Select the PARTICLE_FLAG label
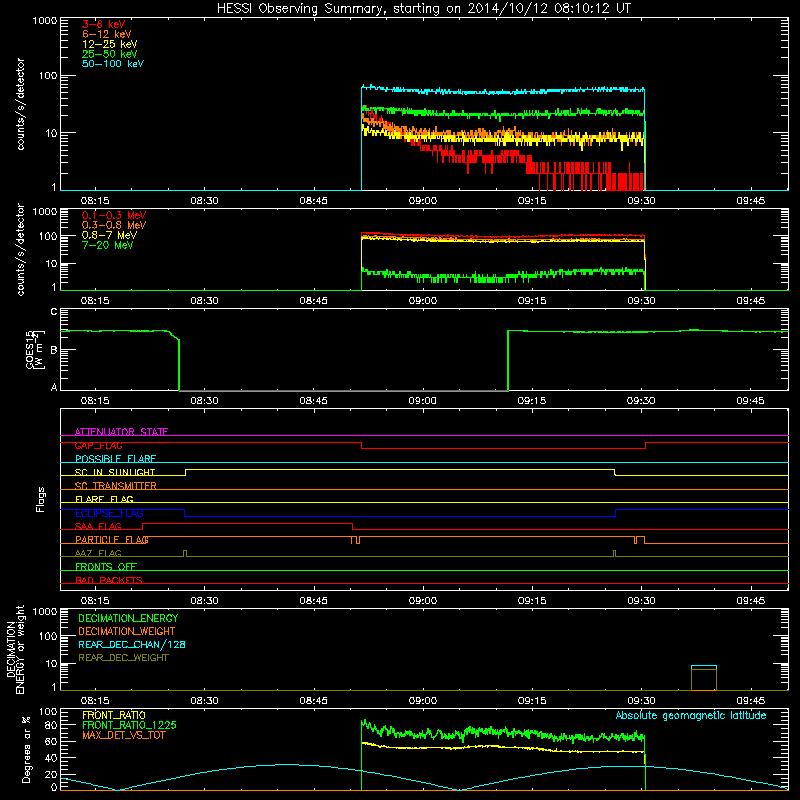Image resolution: width=800 pixels, height=800 pixels. 112,540
